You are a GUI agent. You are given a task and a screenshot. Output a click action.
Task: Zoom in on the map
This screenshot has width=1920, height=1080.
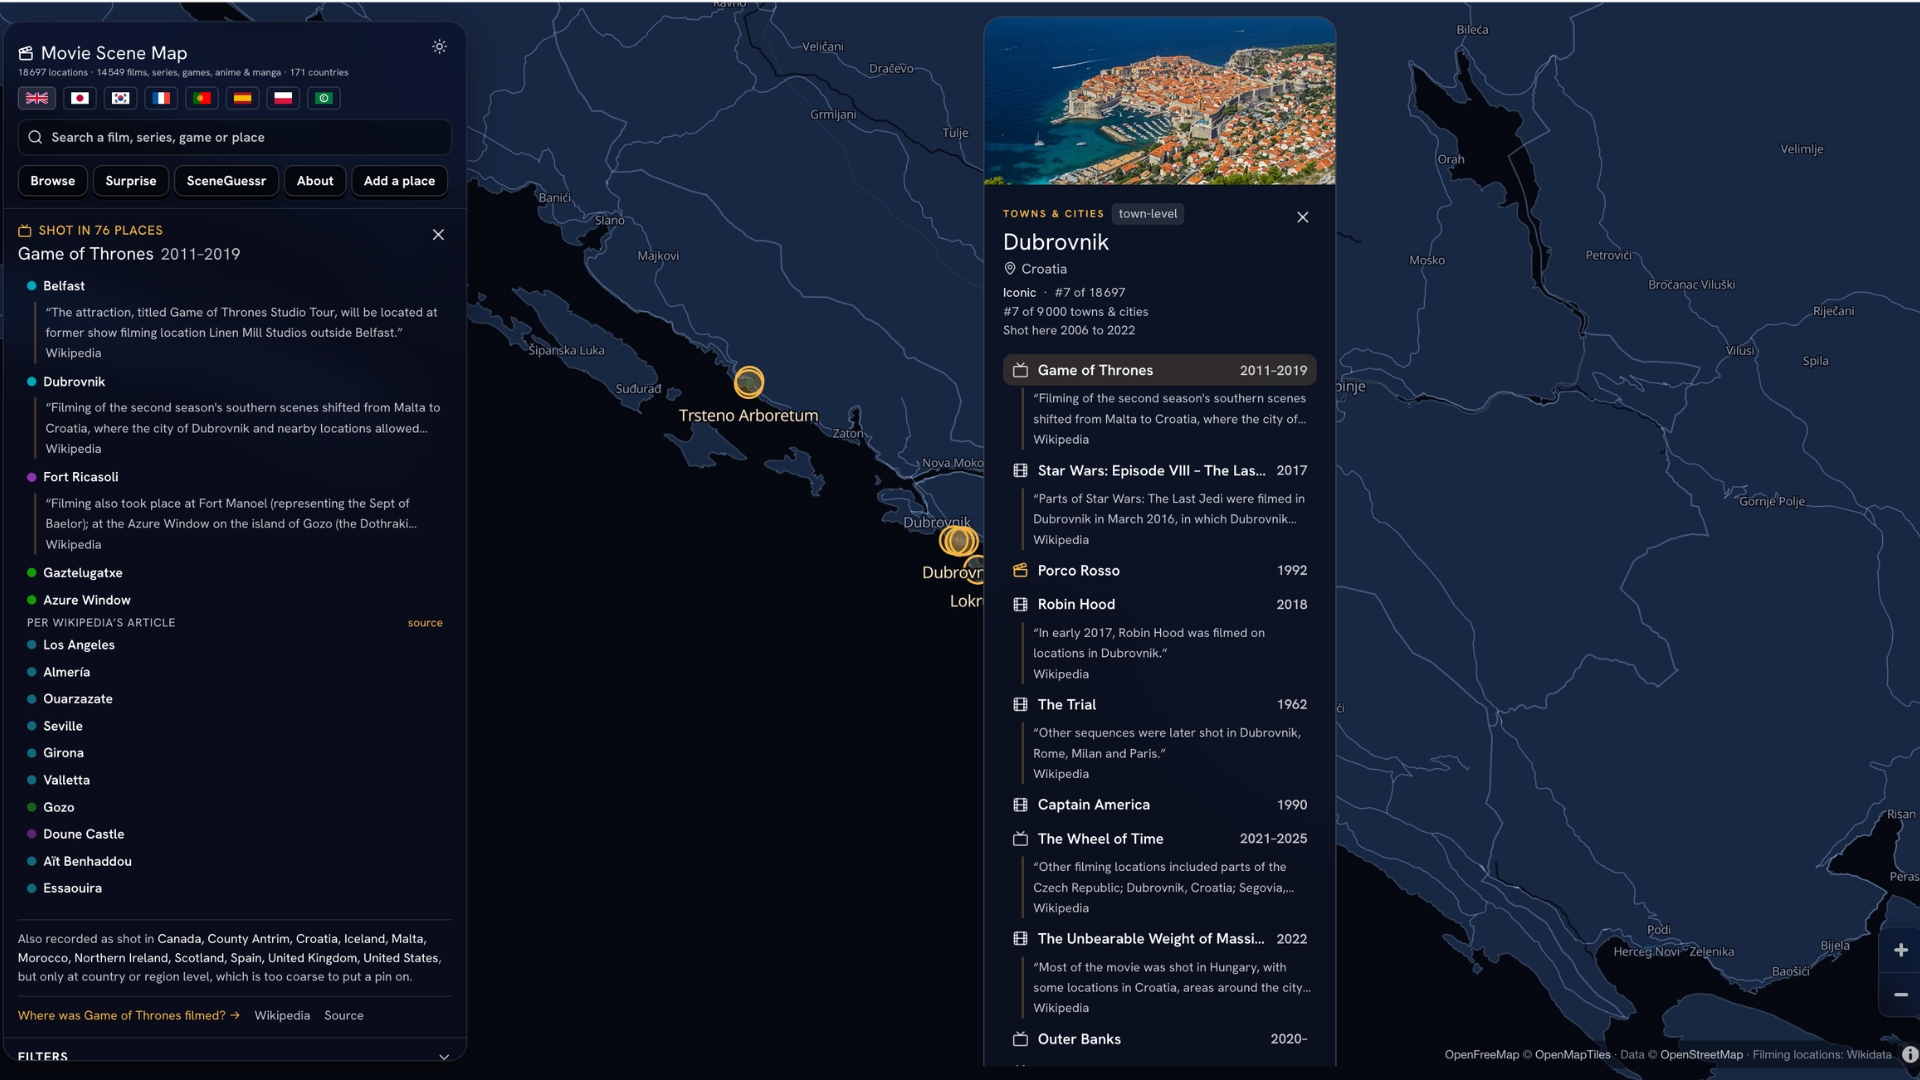click(x=1901, y=950)
